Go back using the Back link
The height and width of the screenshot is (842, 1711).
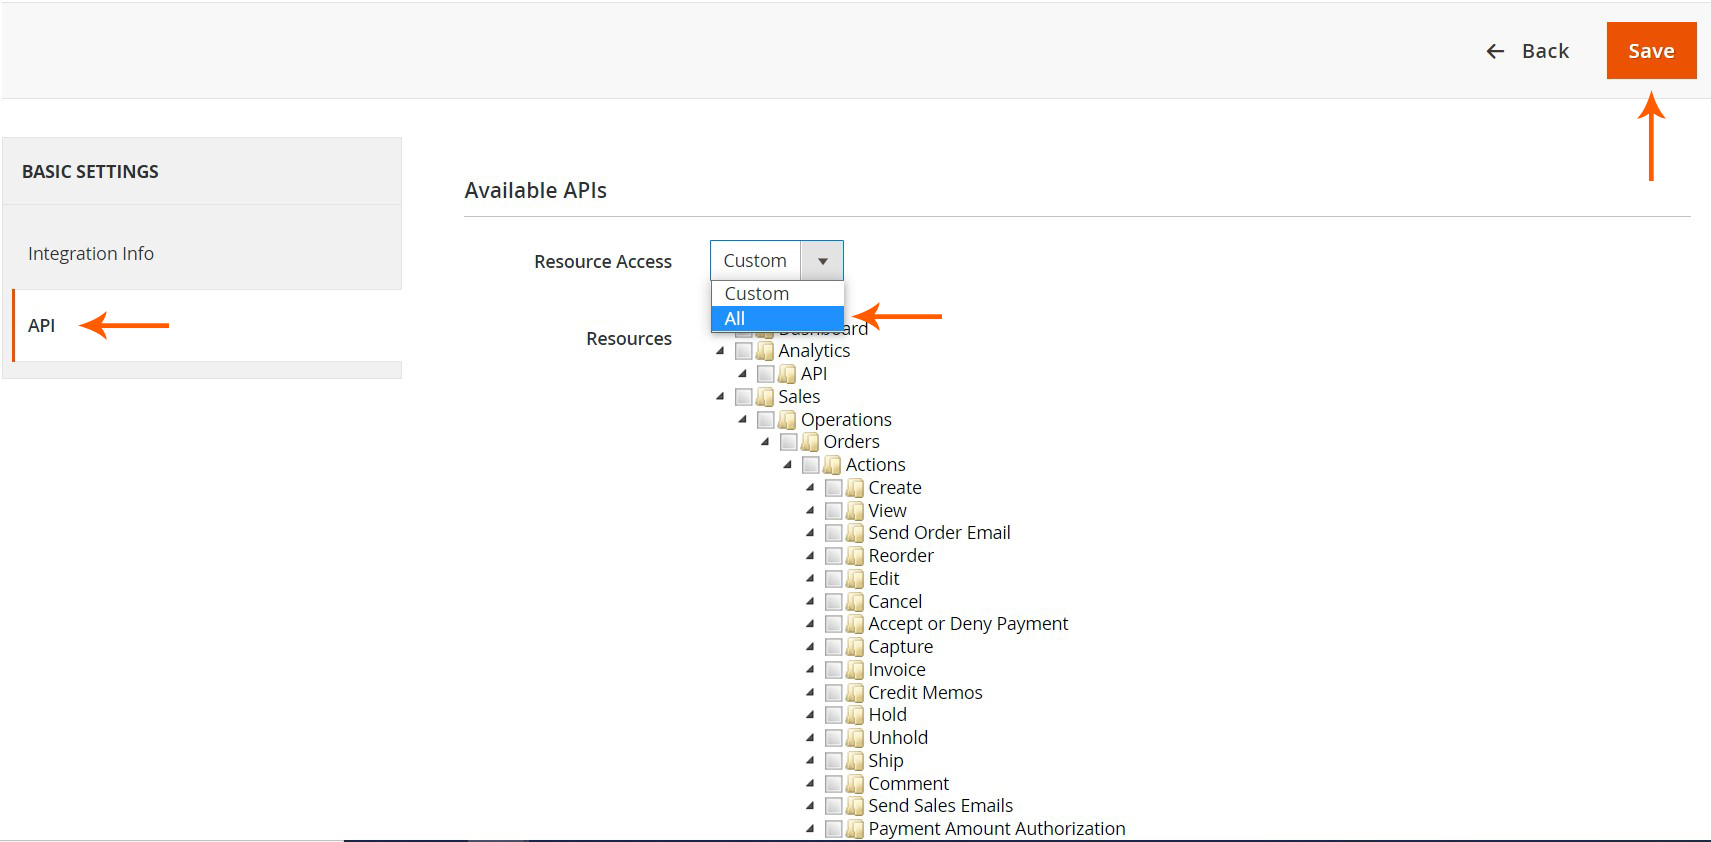click(x=1544, y=51)
